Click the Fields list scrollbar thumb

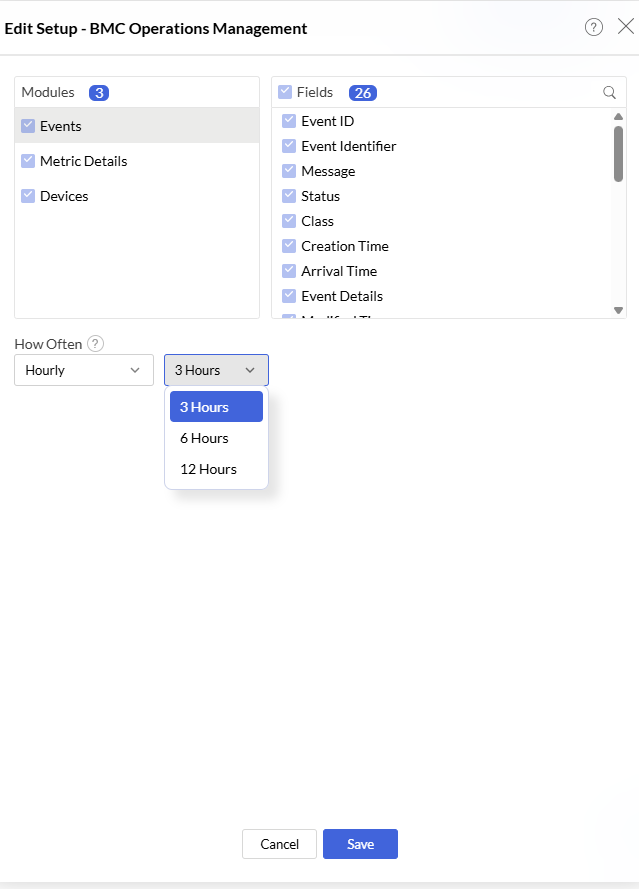pos(618,153)
